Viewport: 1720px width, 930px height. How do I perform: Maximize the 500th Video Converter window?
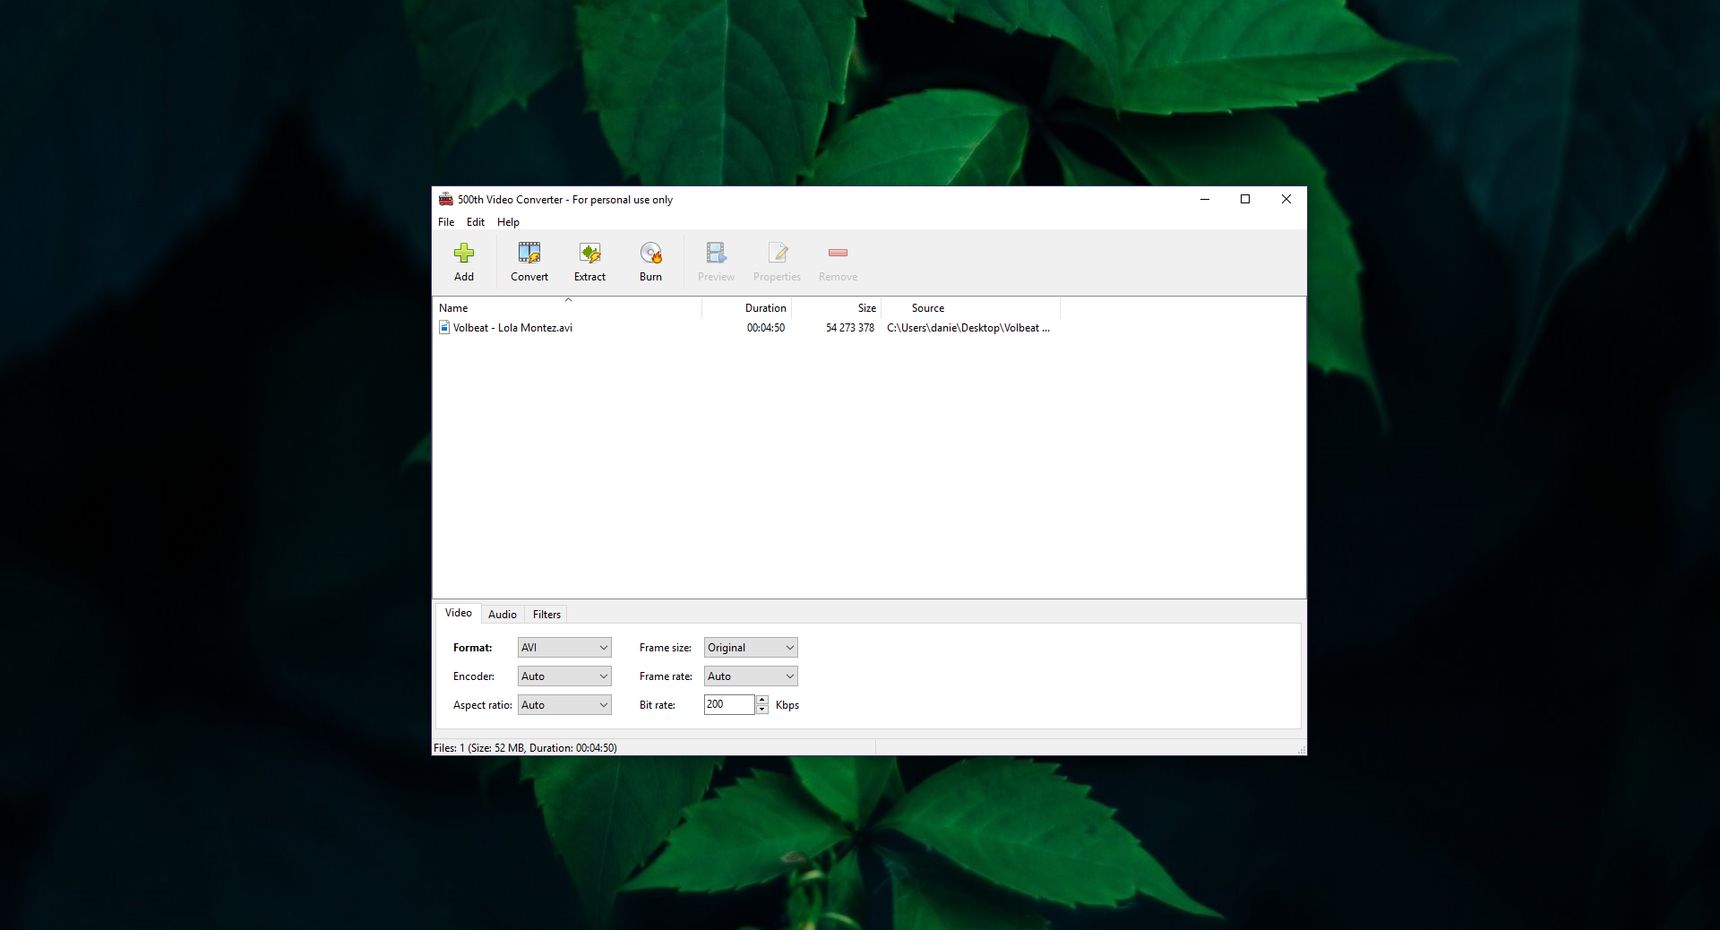pos(1245,199)
